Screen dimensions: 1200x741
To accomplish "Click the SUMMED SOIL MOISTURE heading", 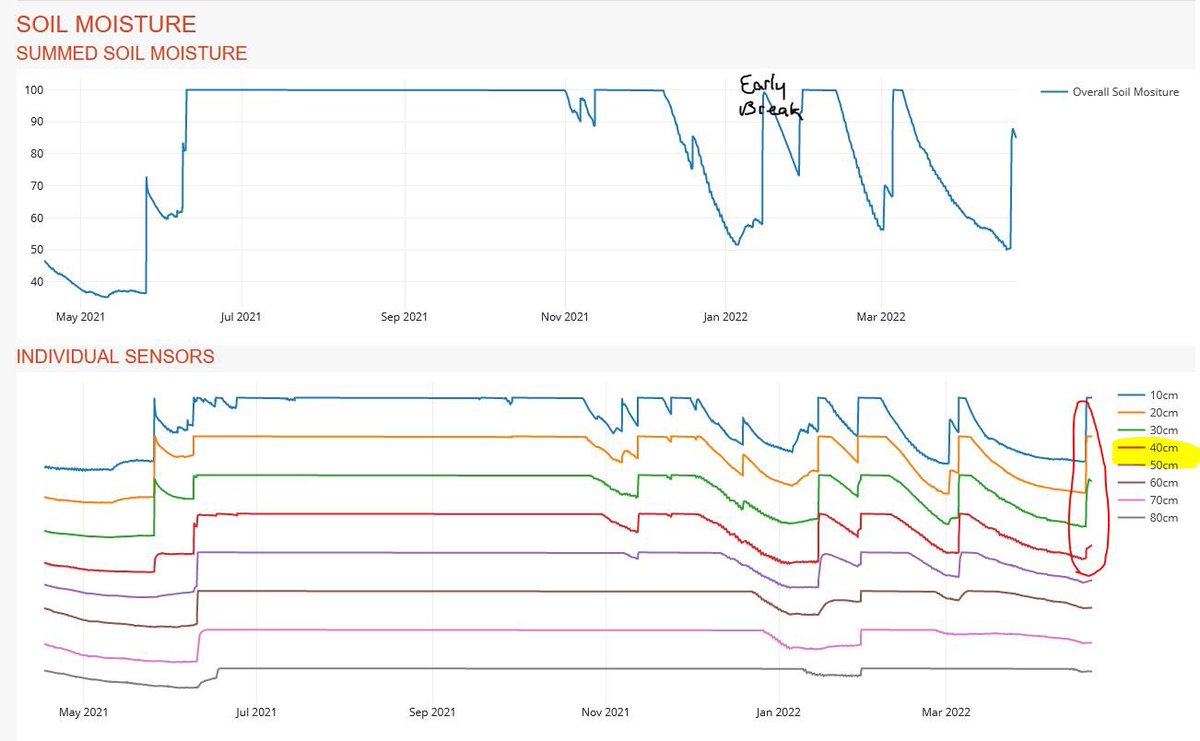I will coord(132,53).
